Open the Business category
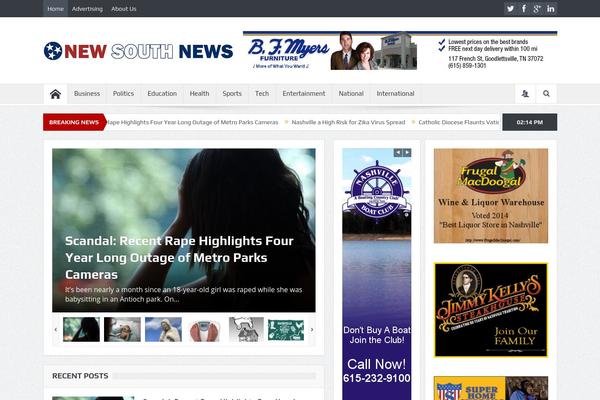The image size is (600, 400). 87,94
